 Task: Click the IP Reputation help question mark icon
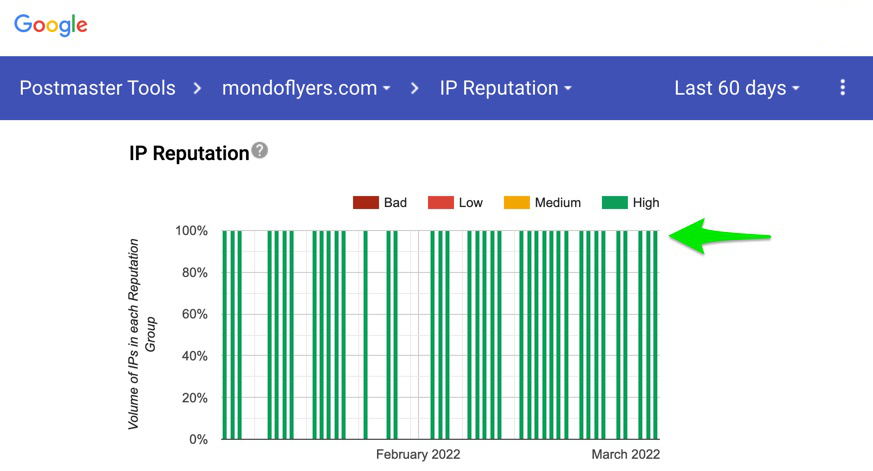[x=259, y=150]
